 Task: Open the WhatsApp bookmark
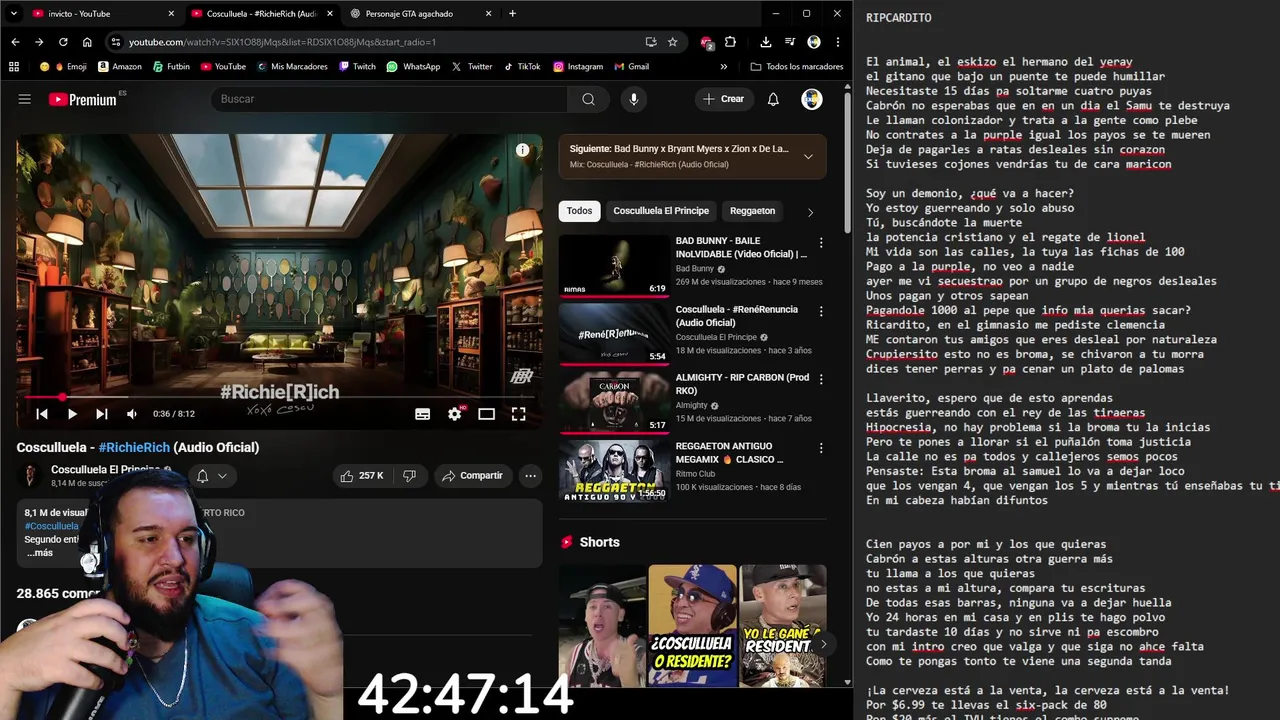[x=413, y=67]
